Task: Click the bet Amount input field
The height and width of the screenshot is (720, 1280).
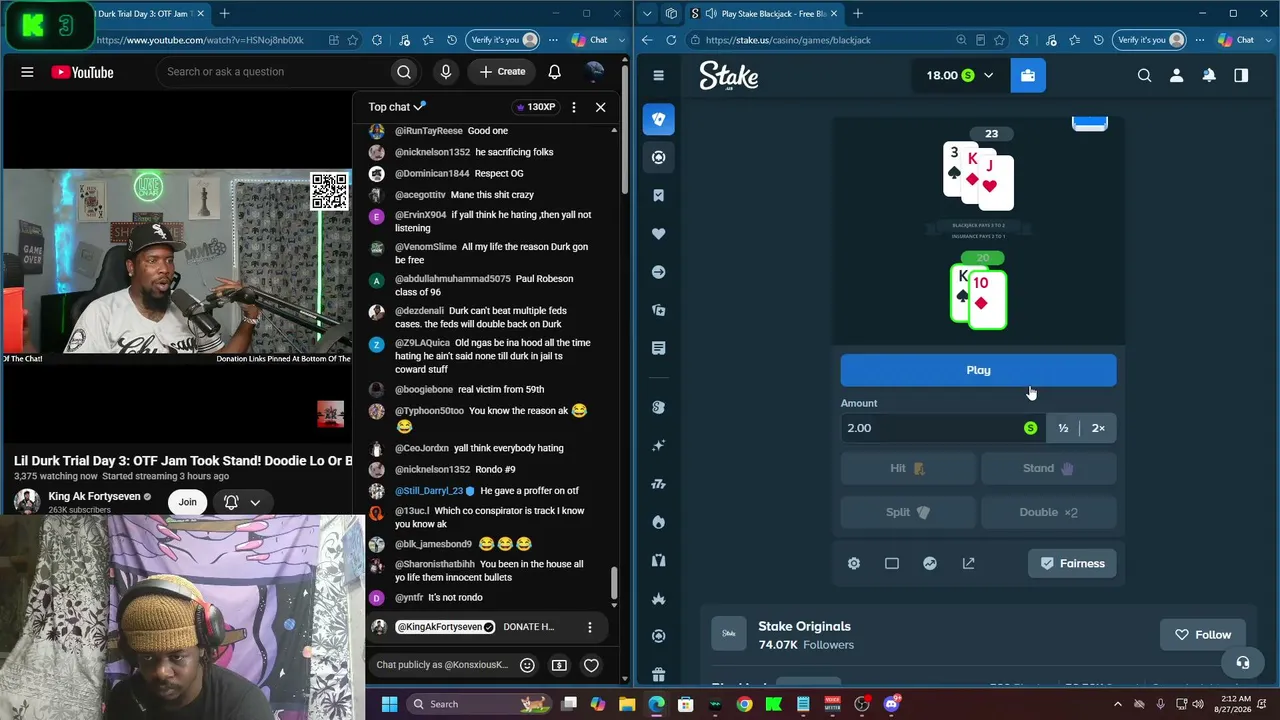Action: pyautogui.click(x=943, y=428)
